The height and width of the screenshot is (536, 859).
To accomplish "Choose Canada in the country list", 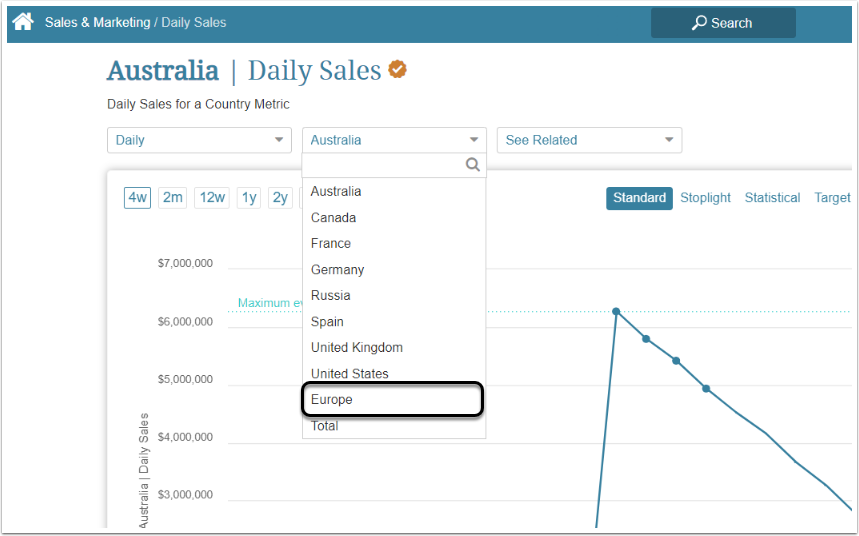I will [334, 218].
